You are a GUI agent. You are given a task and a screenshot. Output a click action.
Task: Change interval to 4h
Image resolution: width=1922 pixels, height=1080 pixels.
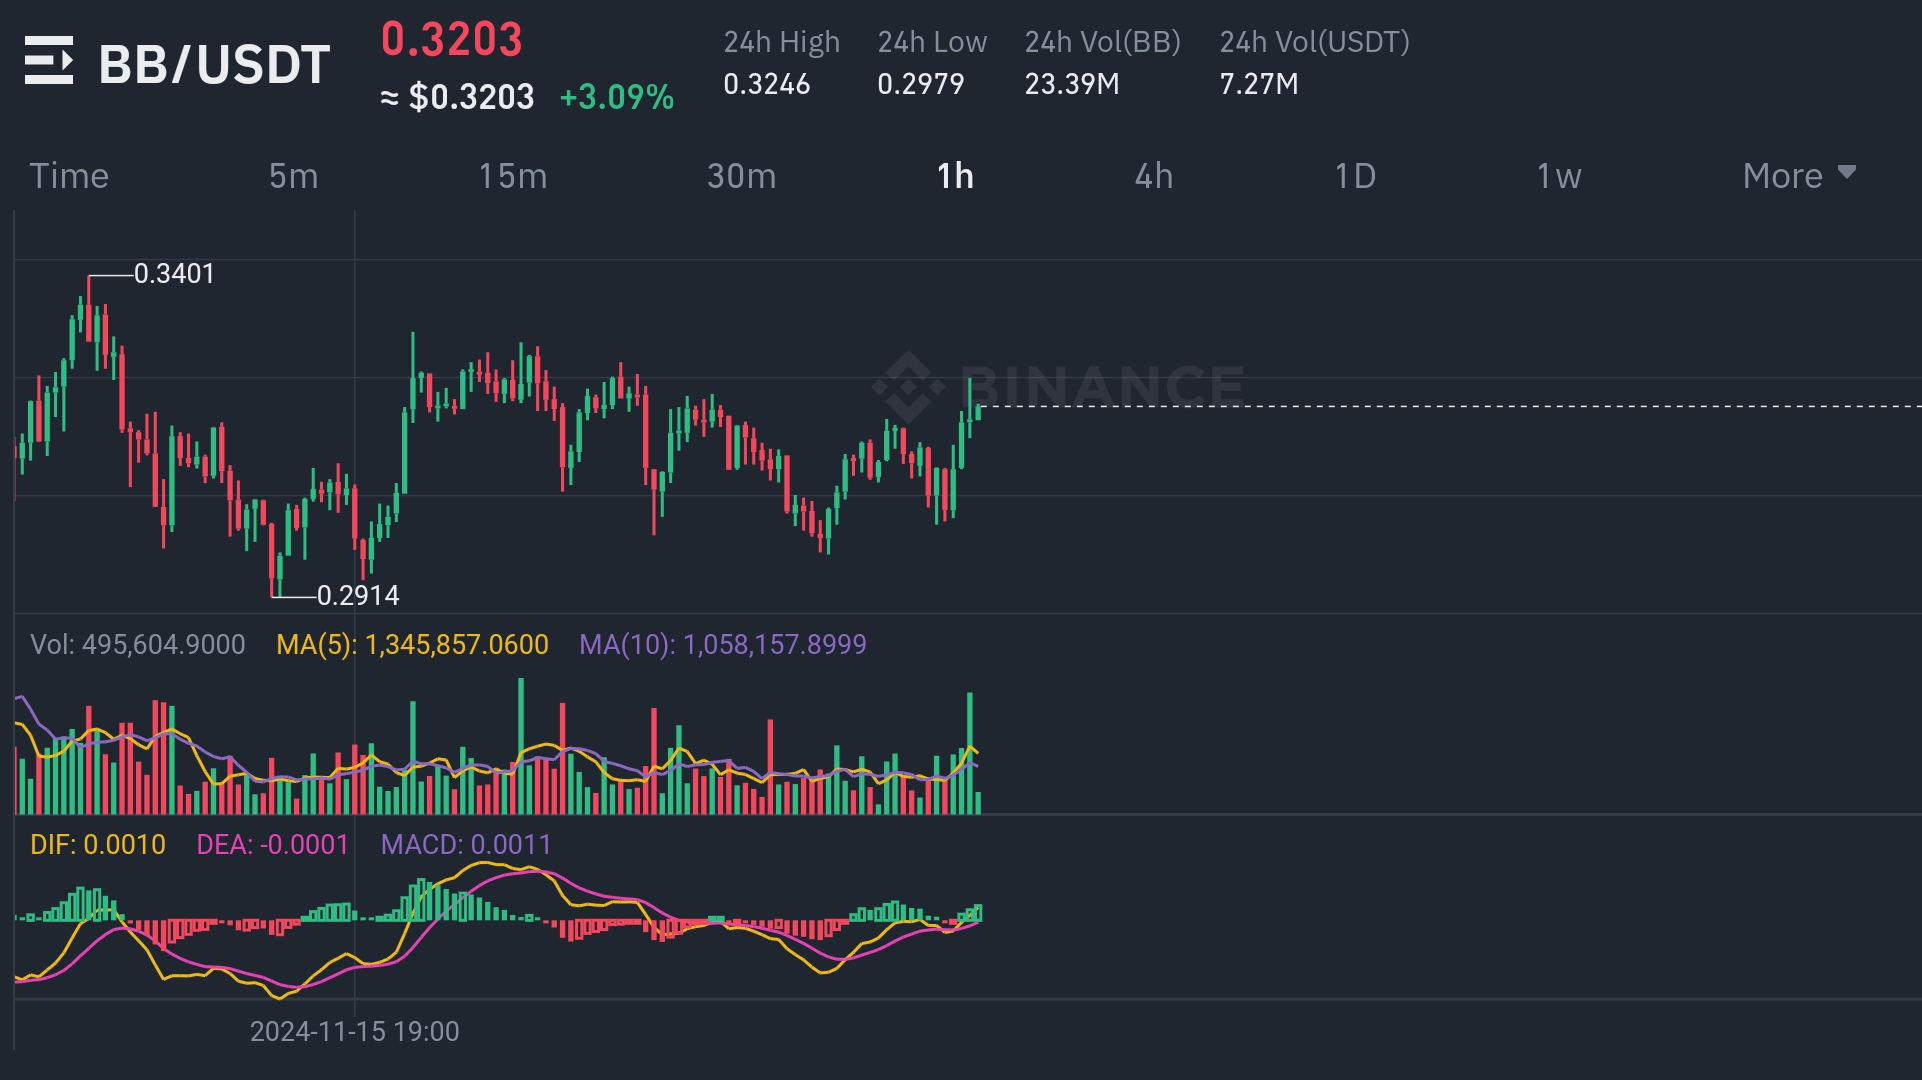click(x=1153, y=176)
